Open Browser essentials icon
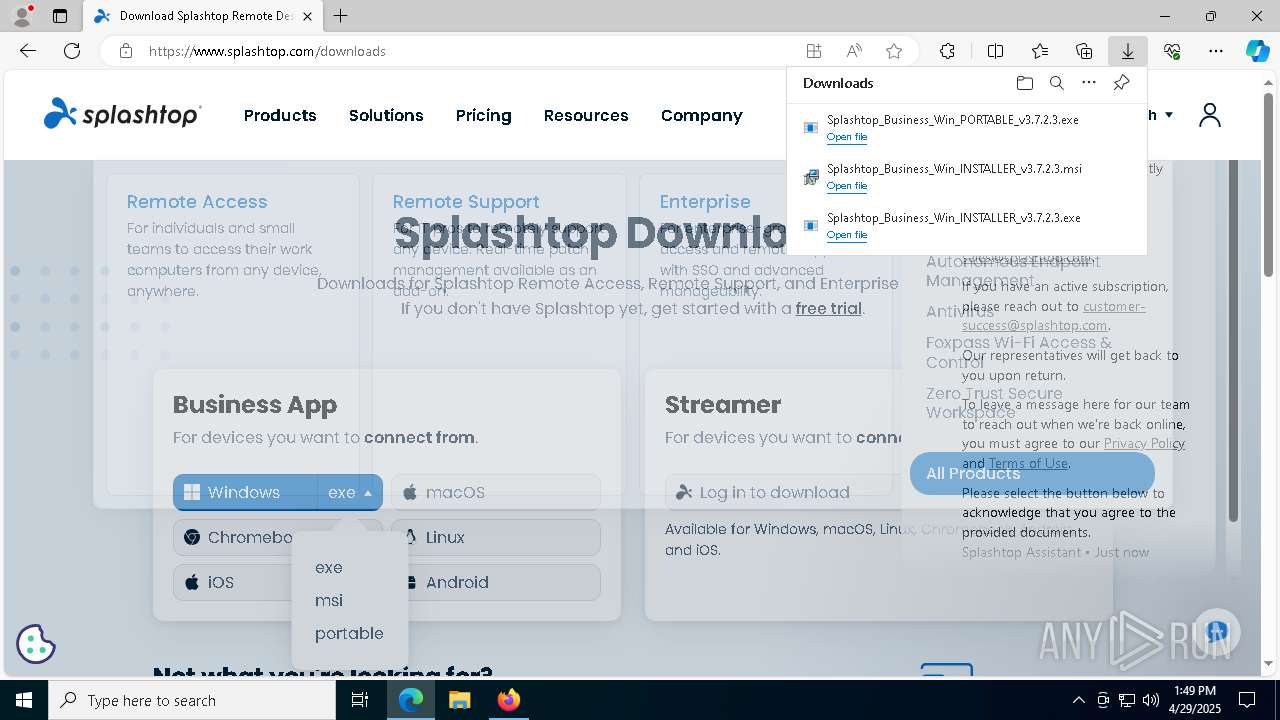The image size is (1280, 720). [1172, 51]
